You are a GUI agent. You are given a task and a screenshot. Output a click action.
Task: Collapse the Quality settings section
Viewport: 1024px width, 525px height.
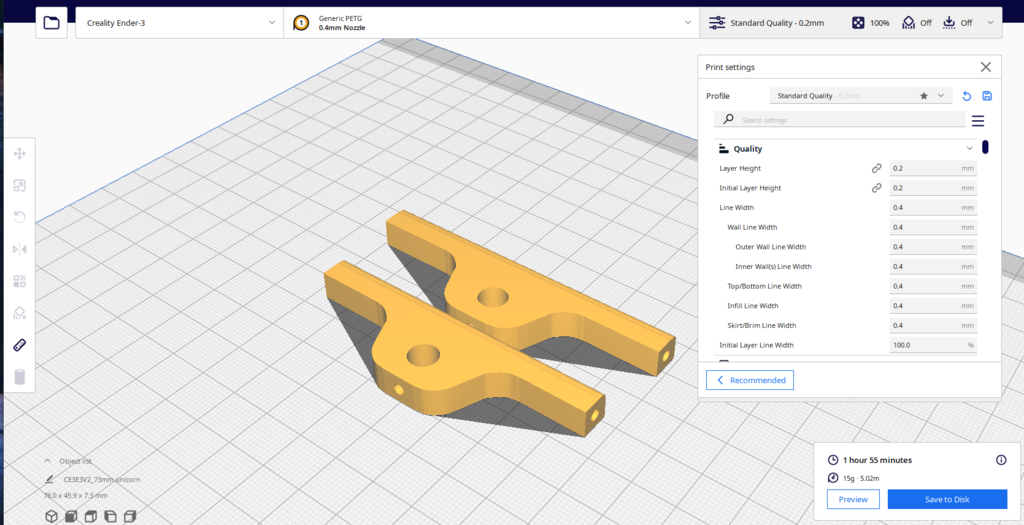pyautogui.click(x=968, y=149)
